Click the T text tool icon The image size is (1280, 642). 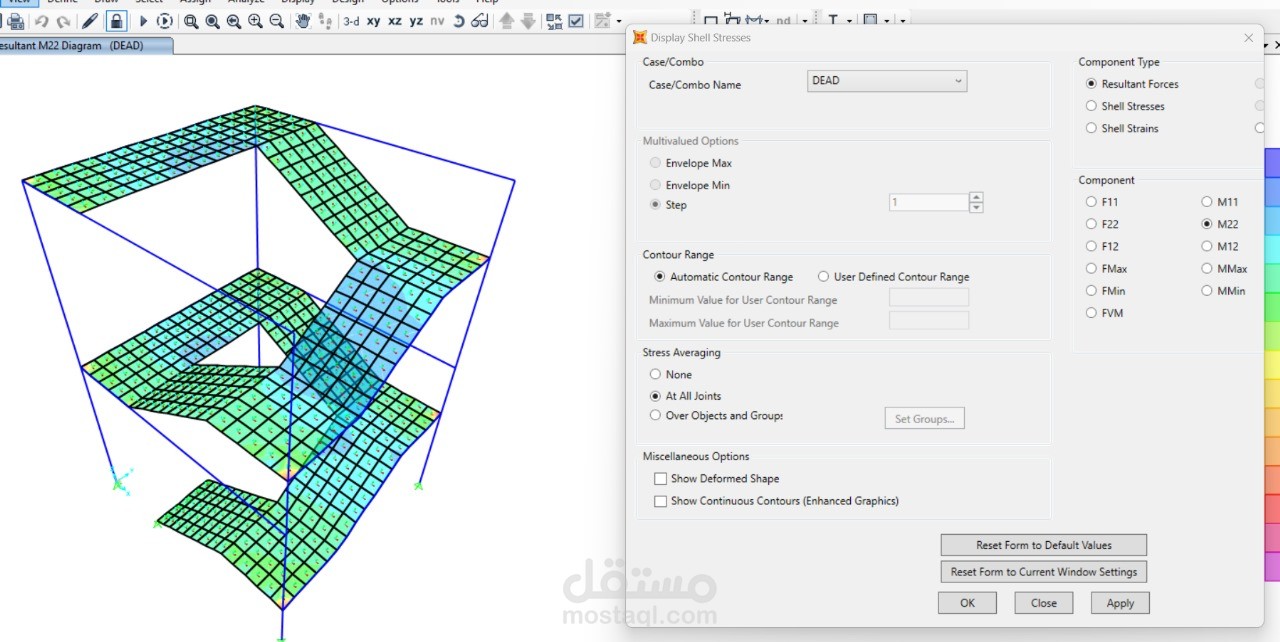click(832, 20)
